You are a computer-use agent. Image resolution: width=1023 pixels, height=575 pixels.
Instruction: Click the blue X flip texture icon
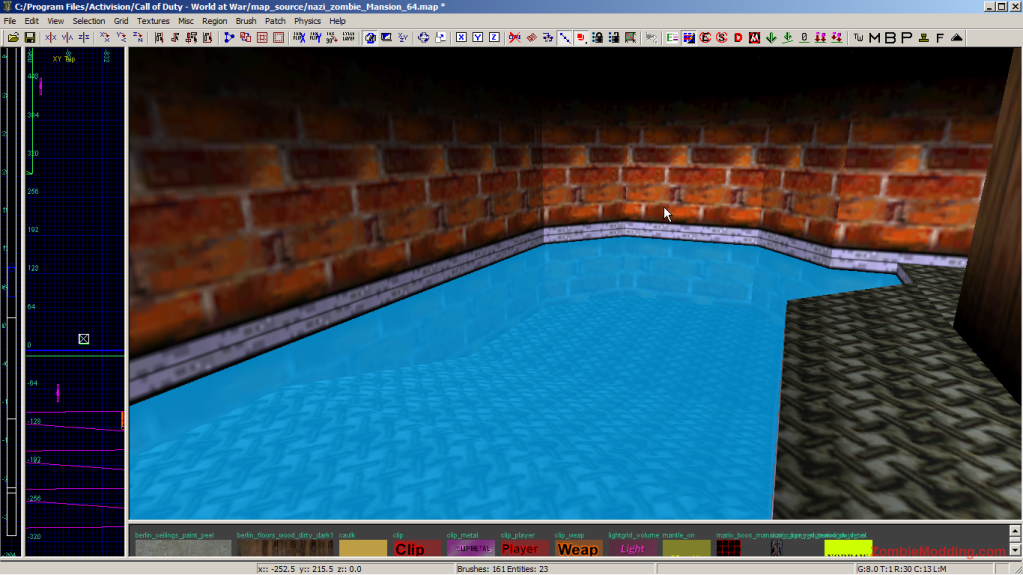click(299, 38)
